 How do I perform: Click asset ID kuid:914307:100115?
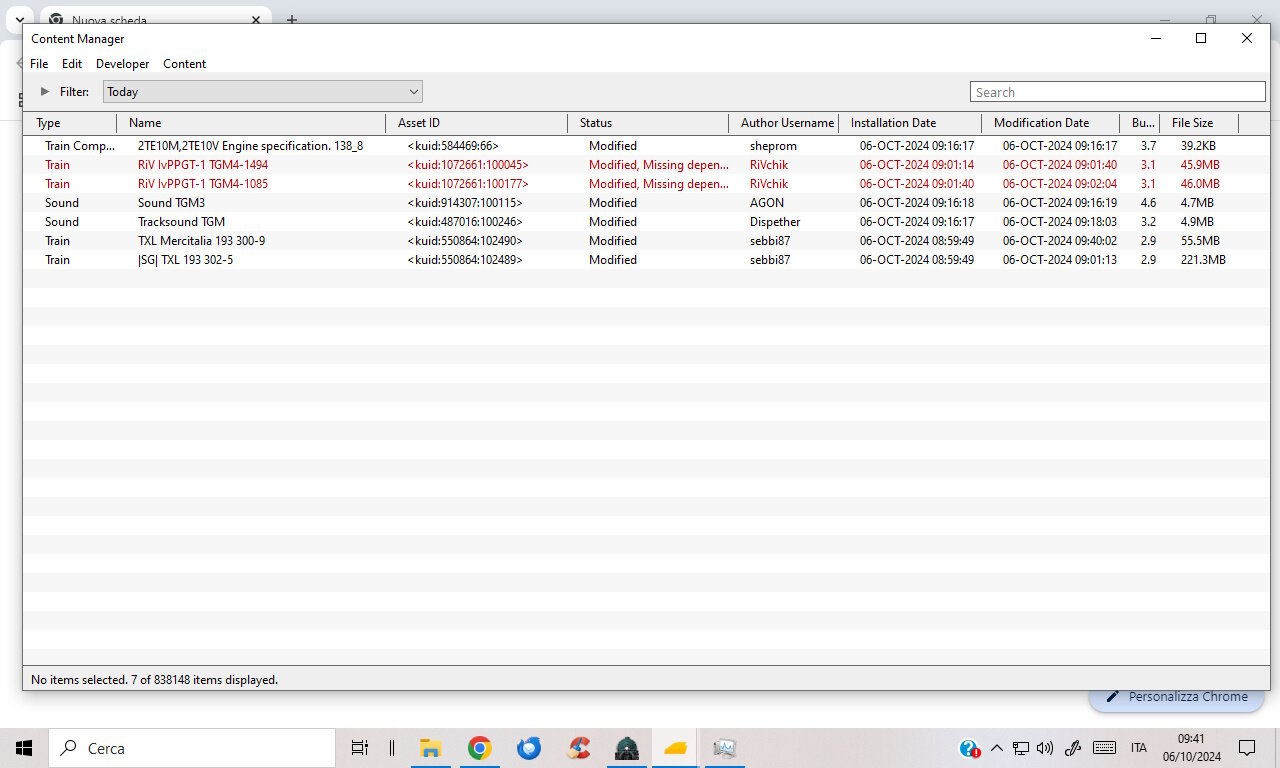[x=465, y=203]
